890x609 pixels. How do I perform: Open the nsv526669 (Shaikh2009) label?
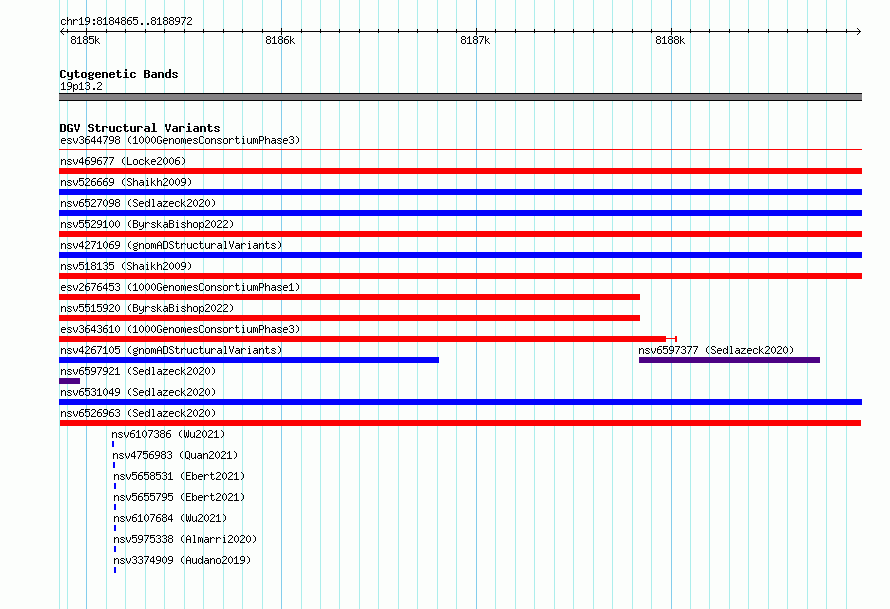click(x=126, y=182)
